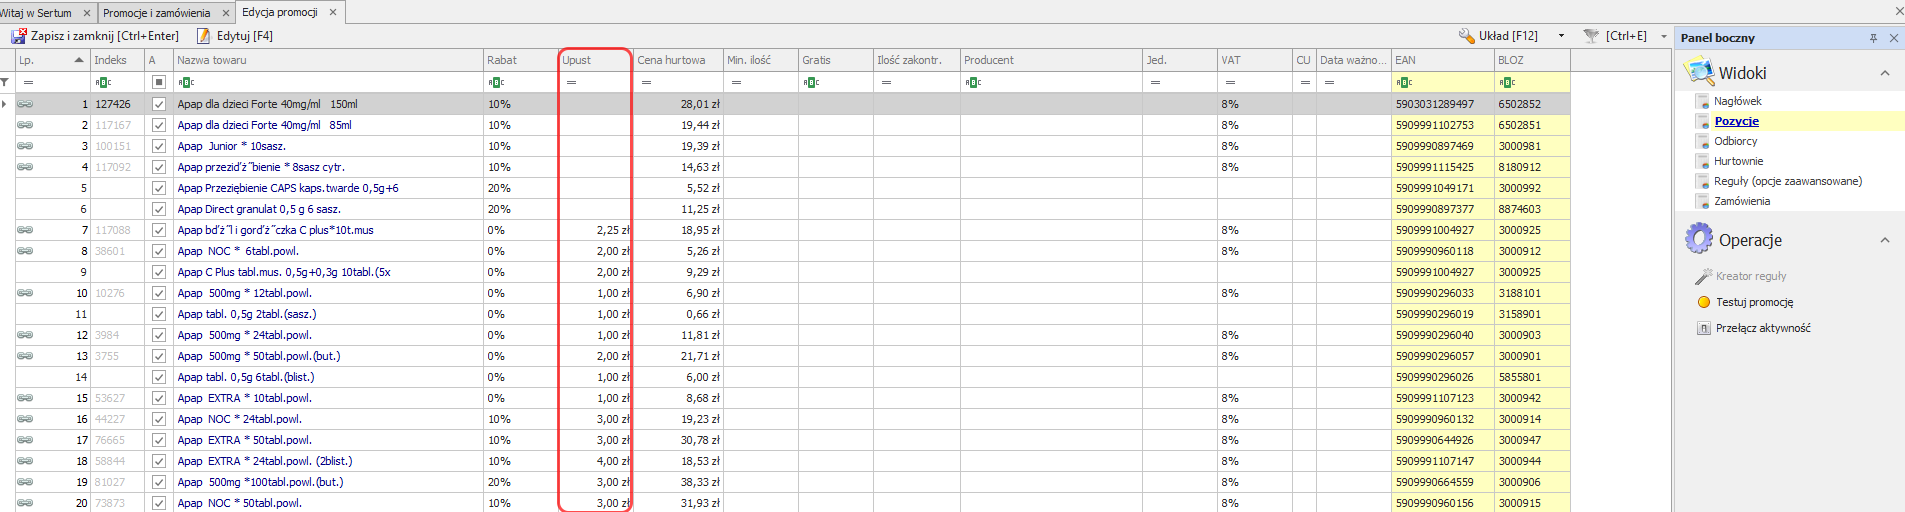Click the Edytuj [F4] pencil icon
Image resolution: width=1905 pixels, height=512 pixels.
pos(204,36)
